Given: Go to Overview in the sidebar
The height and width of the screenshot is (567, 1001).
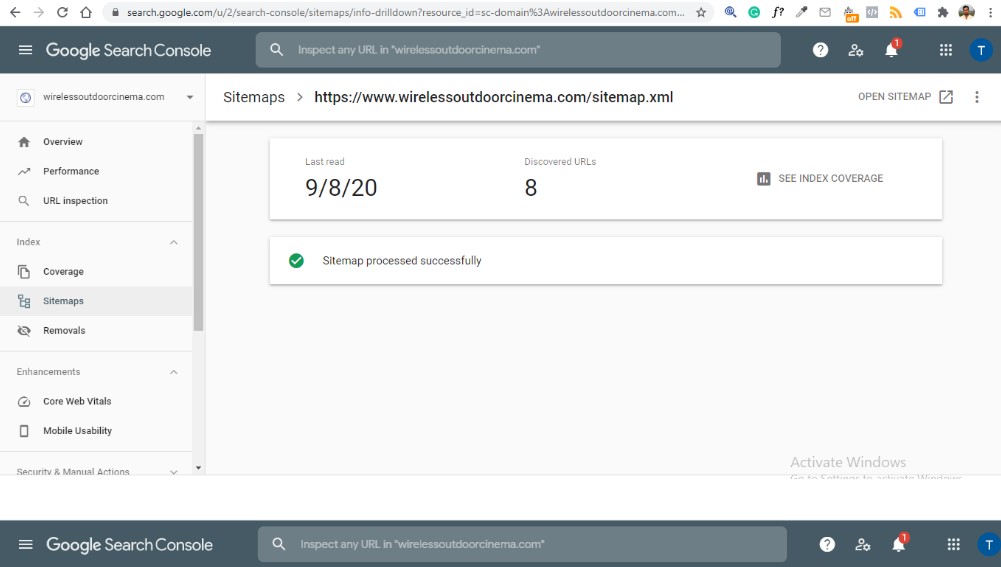Looking at the screenshot, I should pyautogui.click(x=62, y=142).
